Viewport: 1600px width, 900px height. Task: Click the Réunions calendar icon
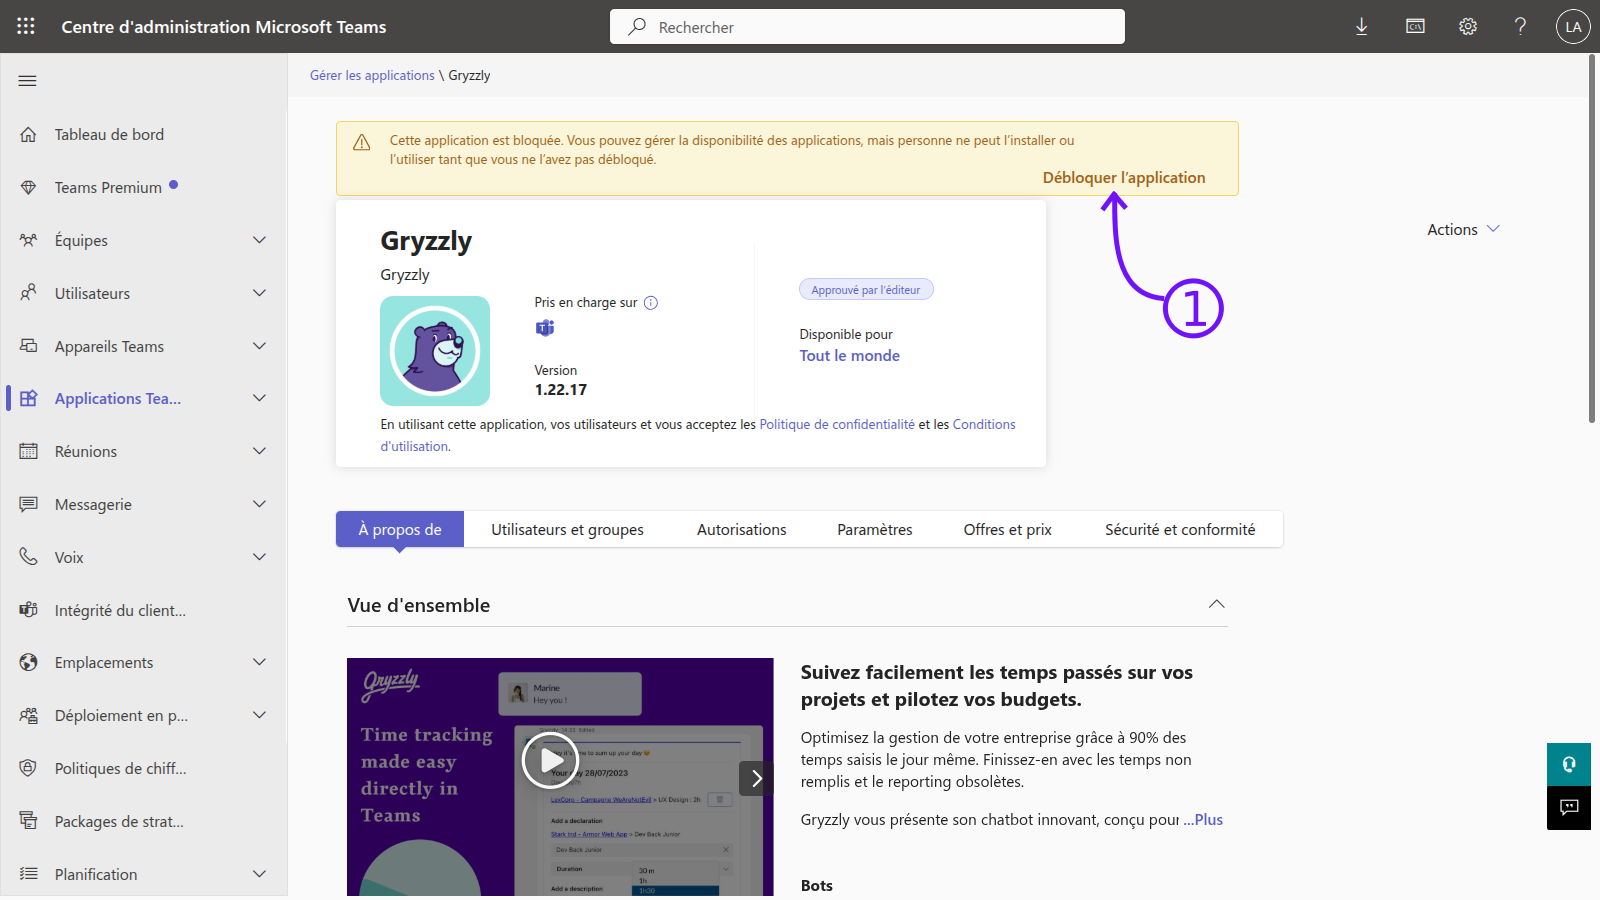pos(28,451)
